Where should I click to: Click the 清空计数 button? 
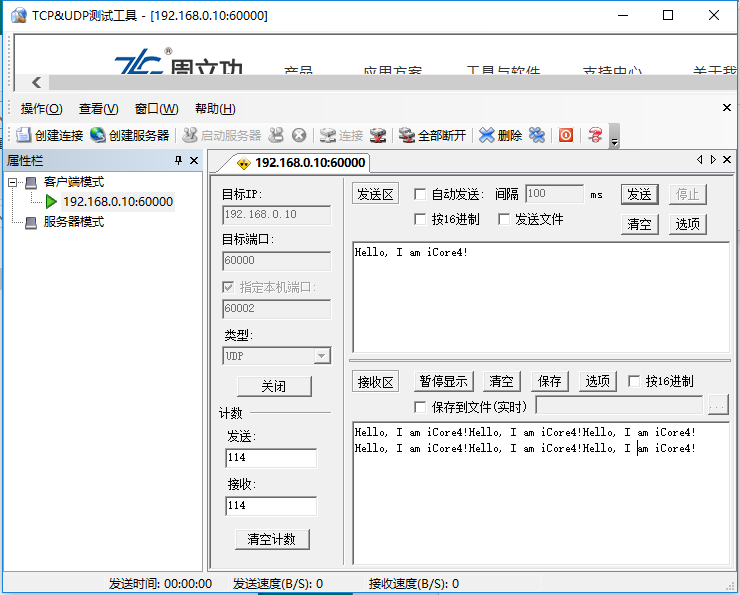[x=272, y=539]
